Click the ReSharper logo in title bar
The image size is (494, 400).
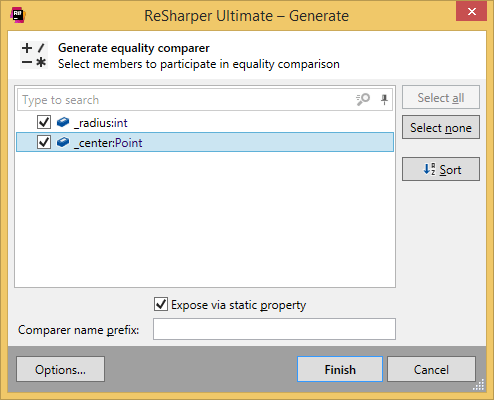click(x=18, y=15)
